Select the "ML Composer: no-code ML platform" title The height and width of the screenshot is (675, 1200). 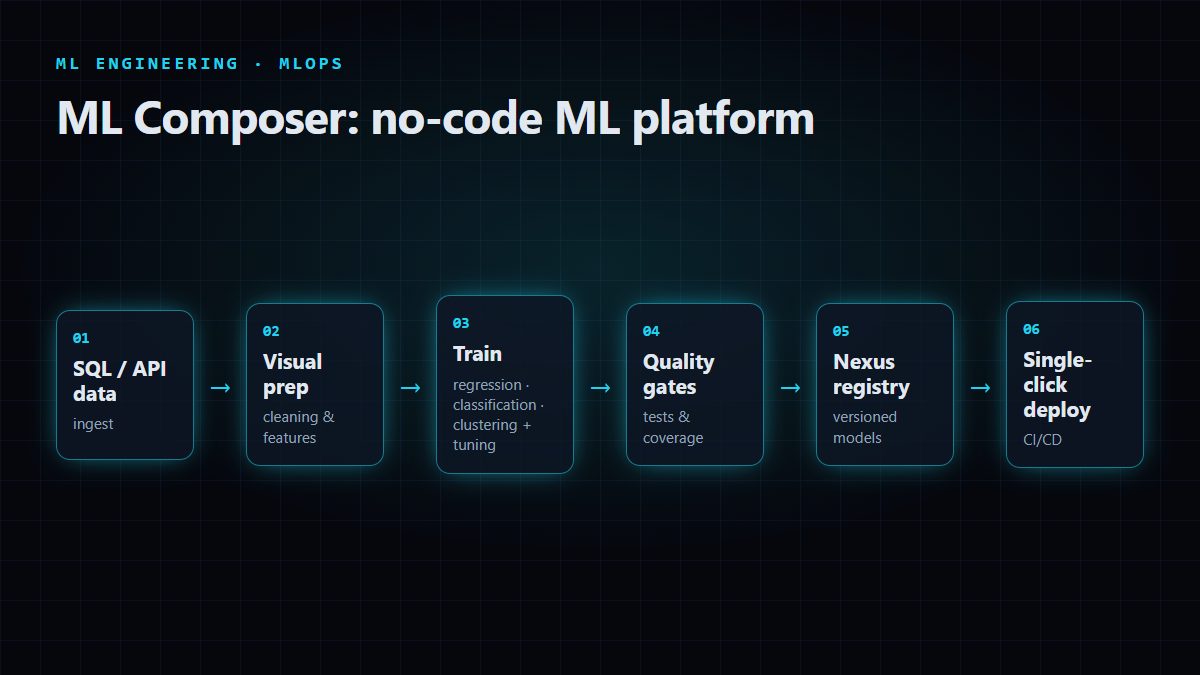click(x=435, y=119)
